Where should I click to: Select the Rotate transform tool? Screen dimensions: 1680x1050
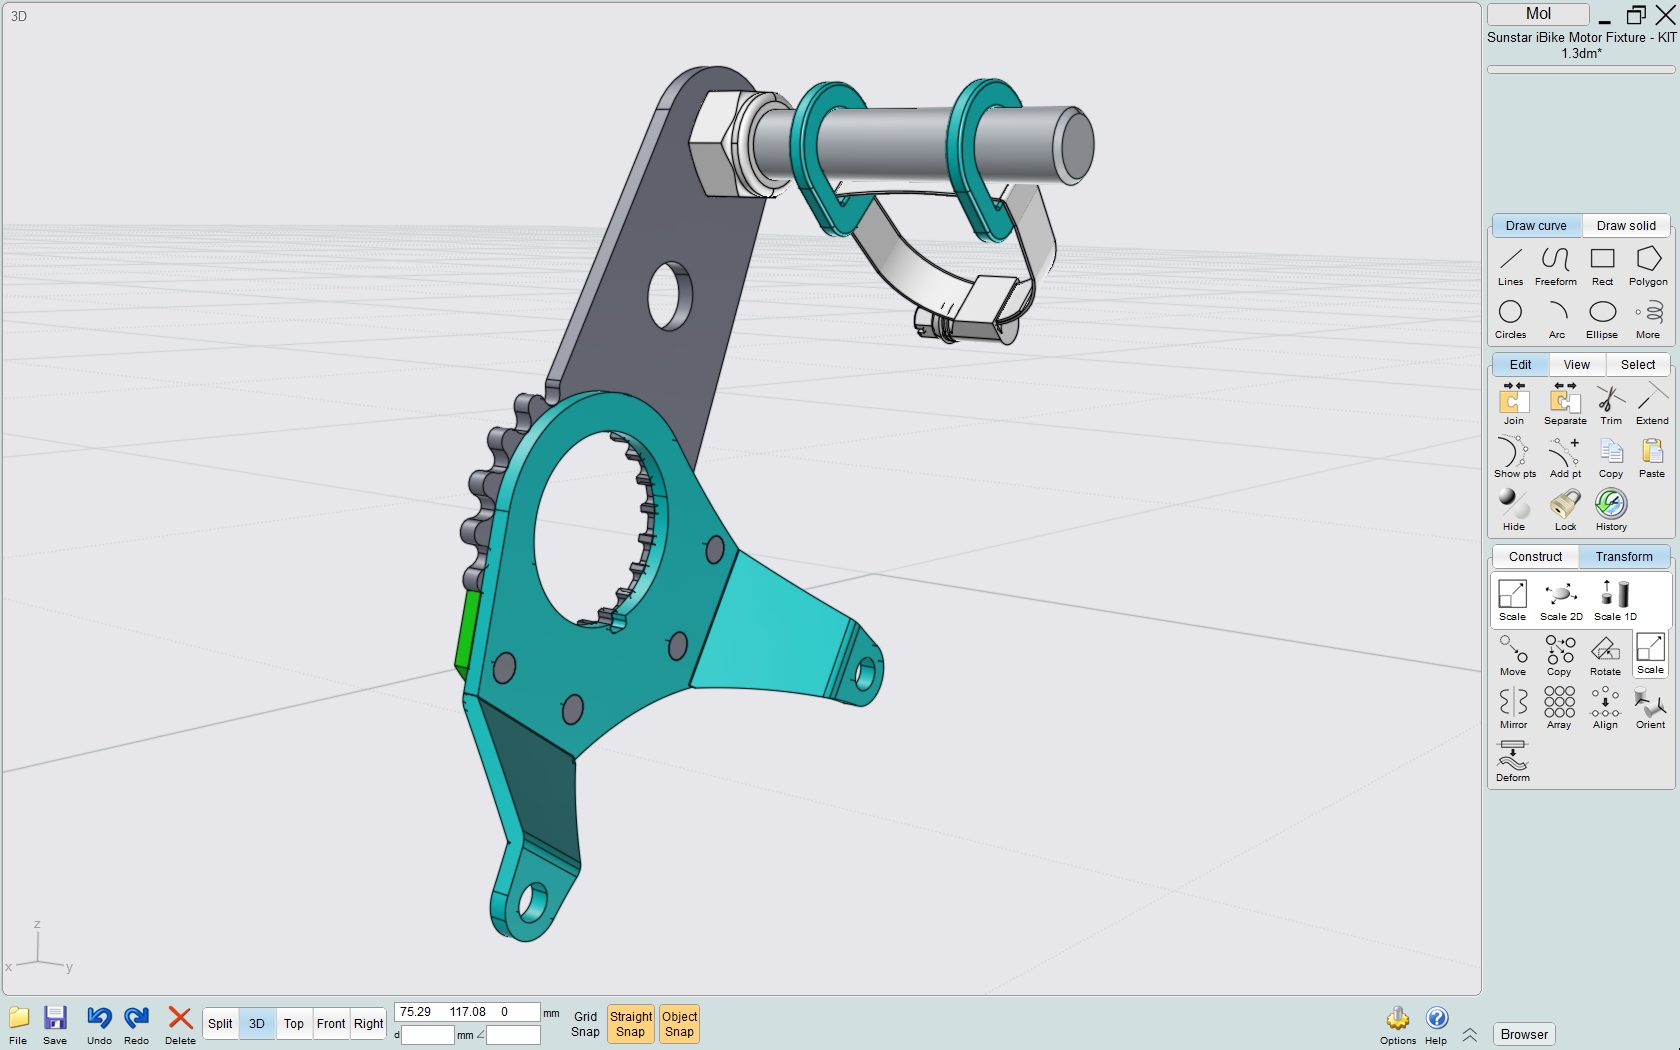(1605, 656)
